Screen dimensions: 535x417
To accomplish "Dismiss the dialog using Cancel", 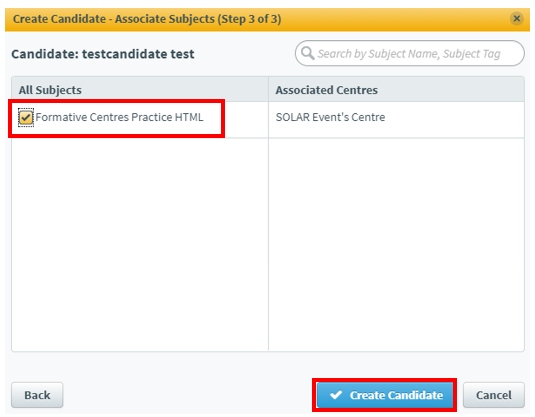I will (x=493, y=395).
